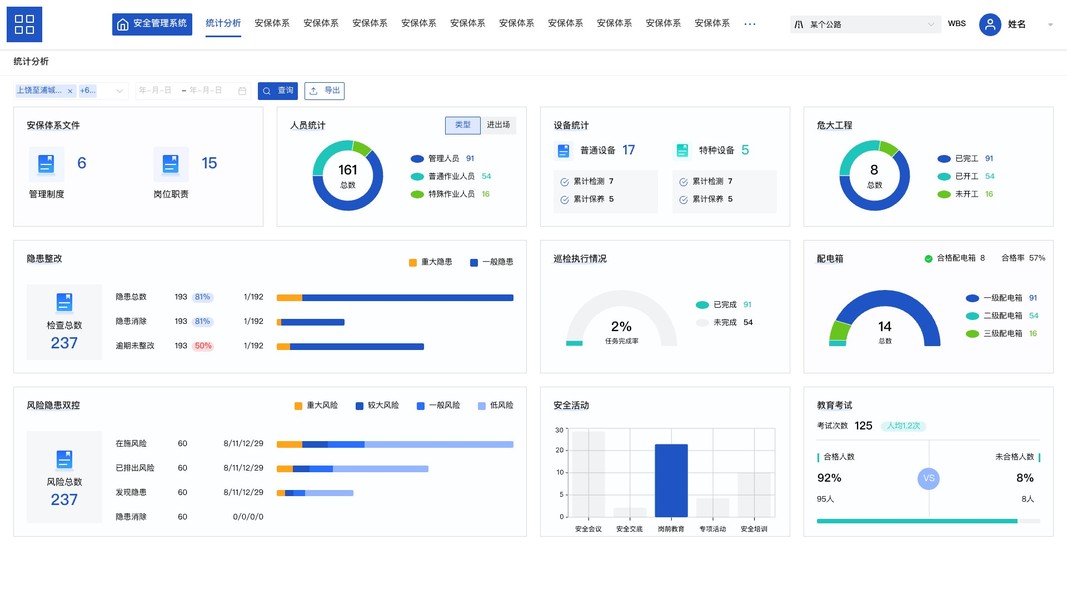Image resolution: width=1067 pixels, height=600 pixels.
Task: Open the first 安保体系 tab after 统计分析
Action: tap(272, 23)
